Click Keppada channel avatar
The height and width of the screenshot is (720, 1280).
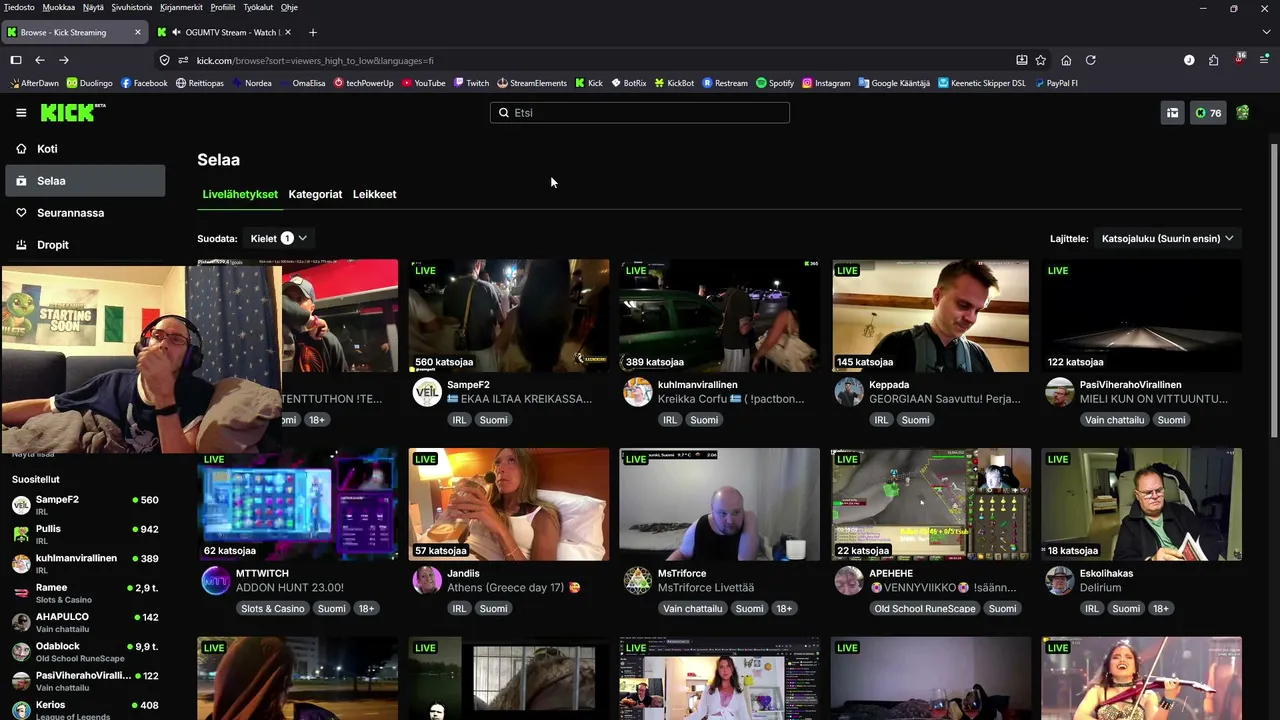point(849,392)
